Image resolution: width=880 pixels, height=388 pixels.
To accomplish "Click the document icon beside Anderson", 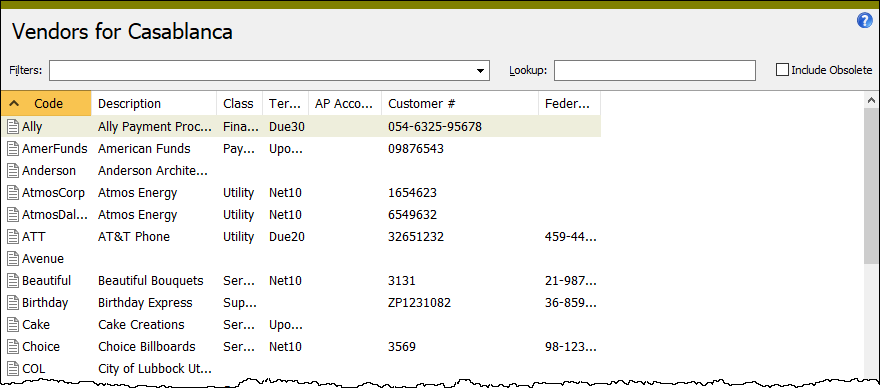I will coord(13,171).
